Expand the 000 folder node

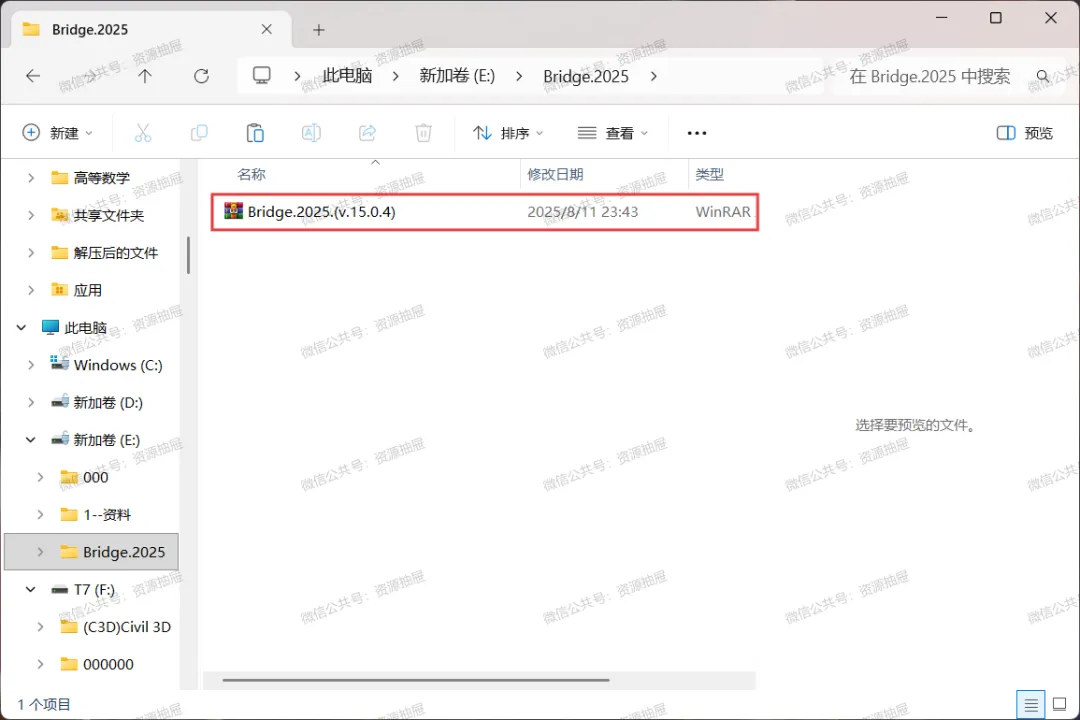pos(40,477)
